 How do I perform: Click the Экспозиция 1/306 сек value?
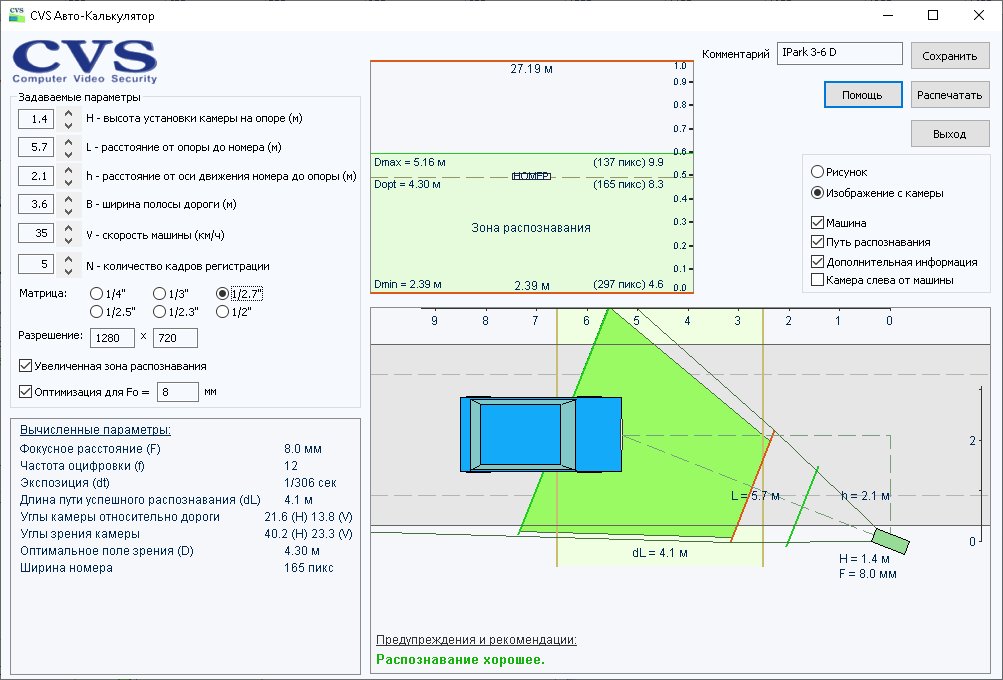pyautogui.click(x=310, y=483)
